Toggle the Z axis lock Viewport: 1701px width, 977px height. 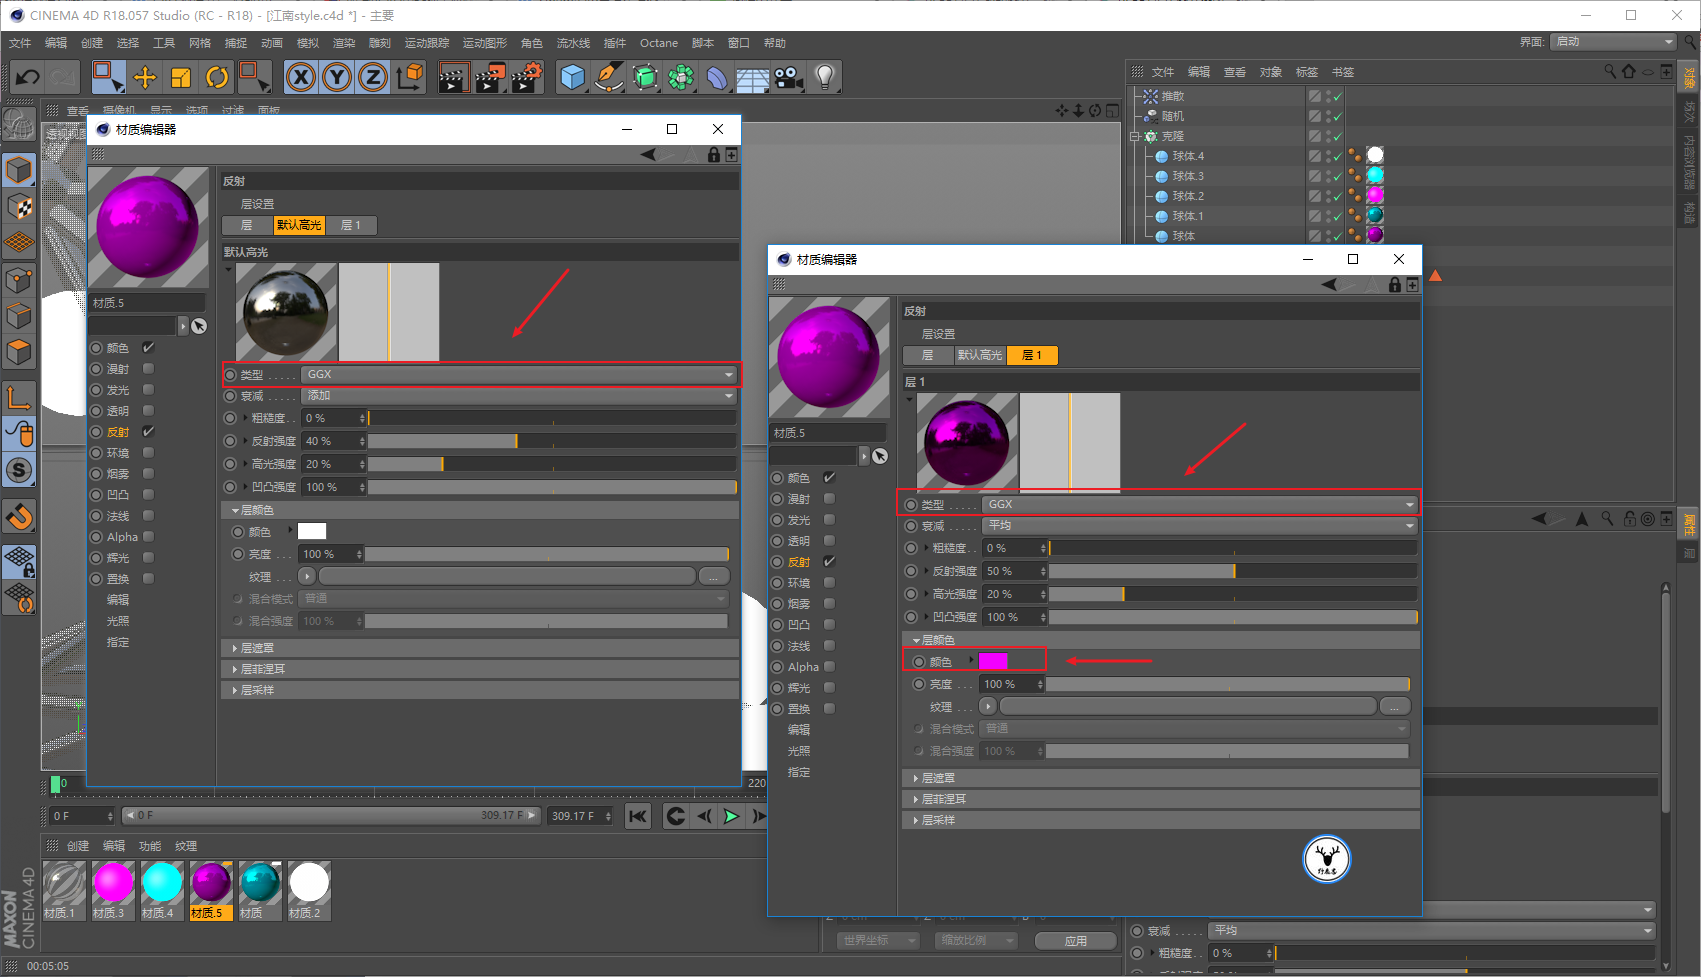[x=373, y=77]
